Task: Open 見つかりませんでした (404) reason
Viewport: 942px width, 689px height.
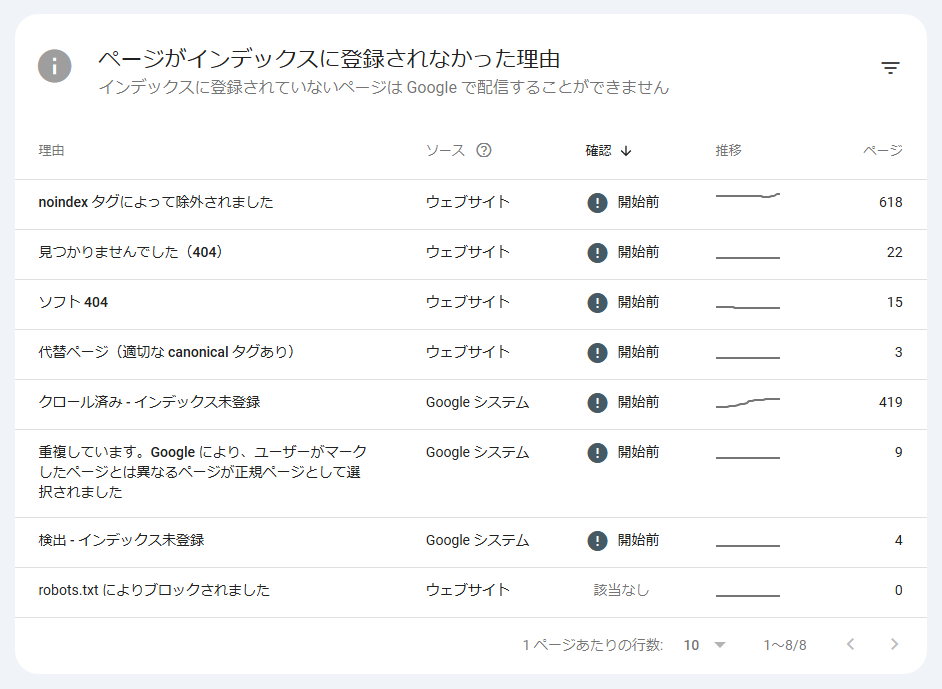Action: (x=131, y=252)
